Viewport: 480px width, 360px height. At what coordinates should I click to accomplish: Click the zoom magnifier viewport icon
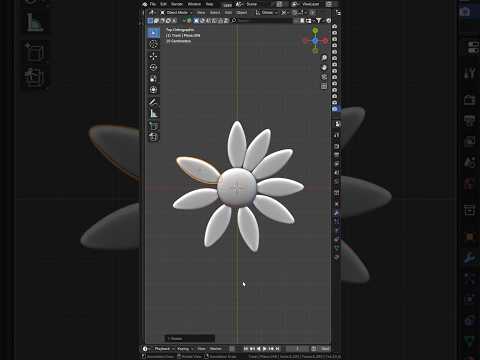pyautogui.click(x=324, y=58)
